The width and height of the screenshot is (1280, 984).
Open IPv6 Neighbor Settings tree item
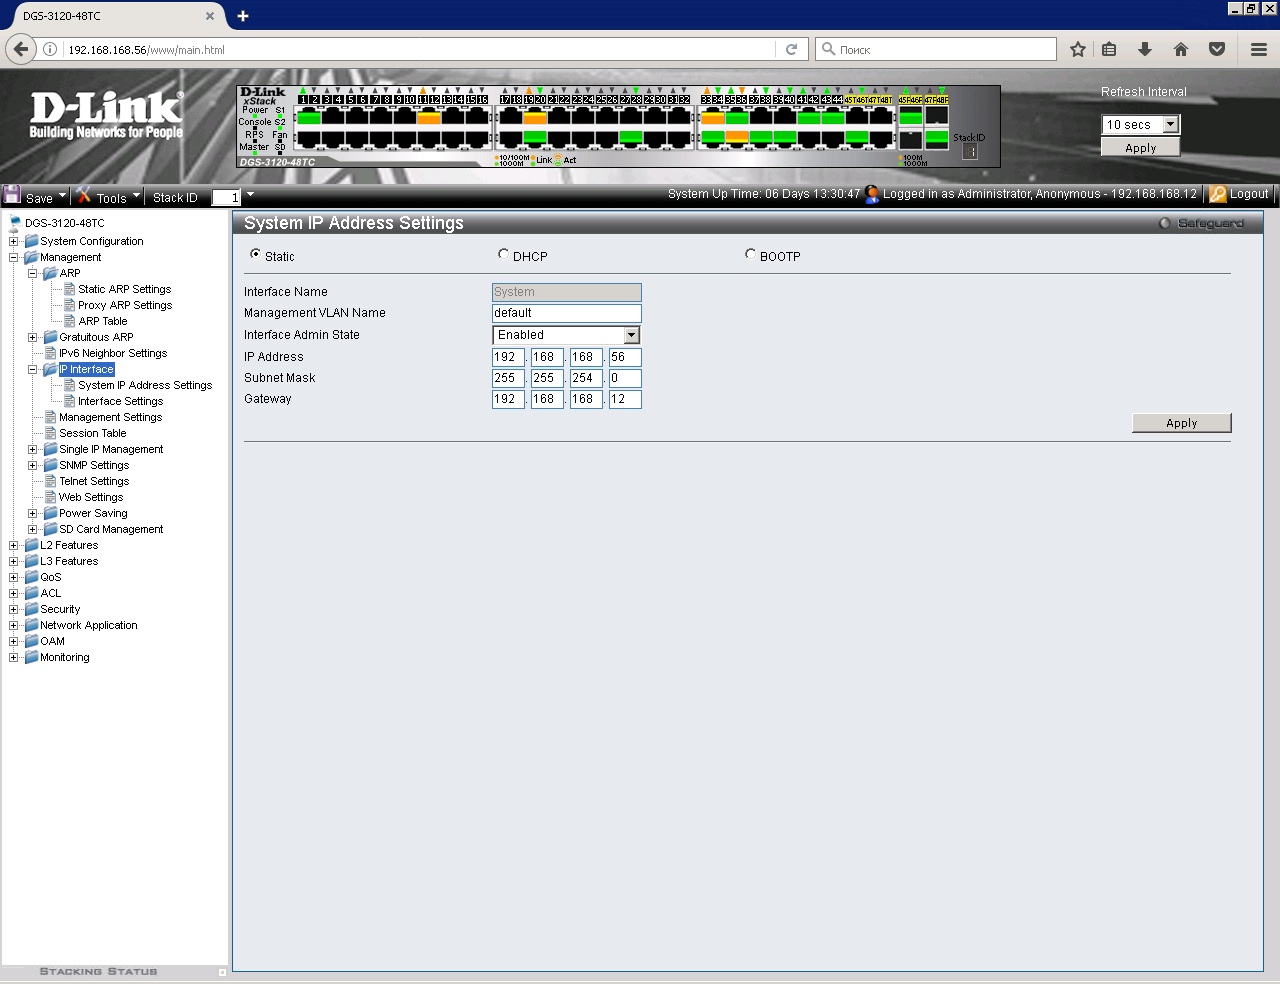tap(113, 353)
